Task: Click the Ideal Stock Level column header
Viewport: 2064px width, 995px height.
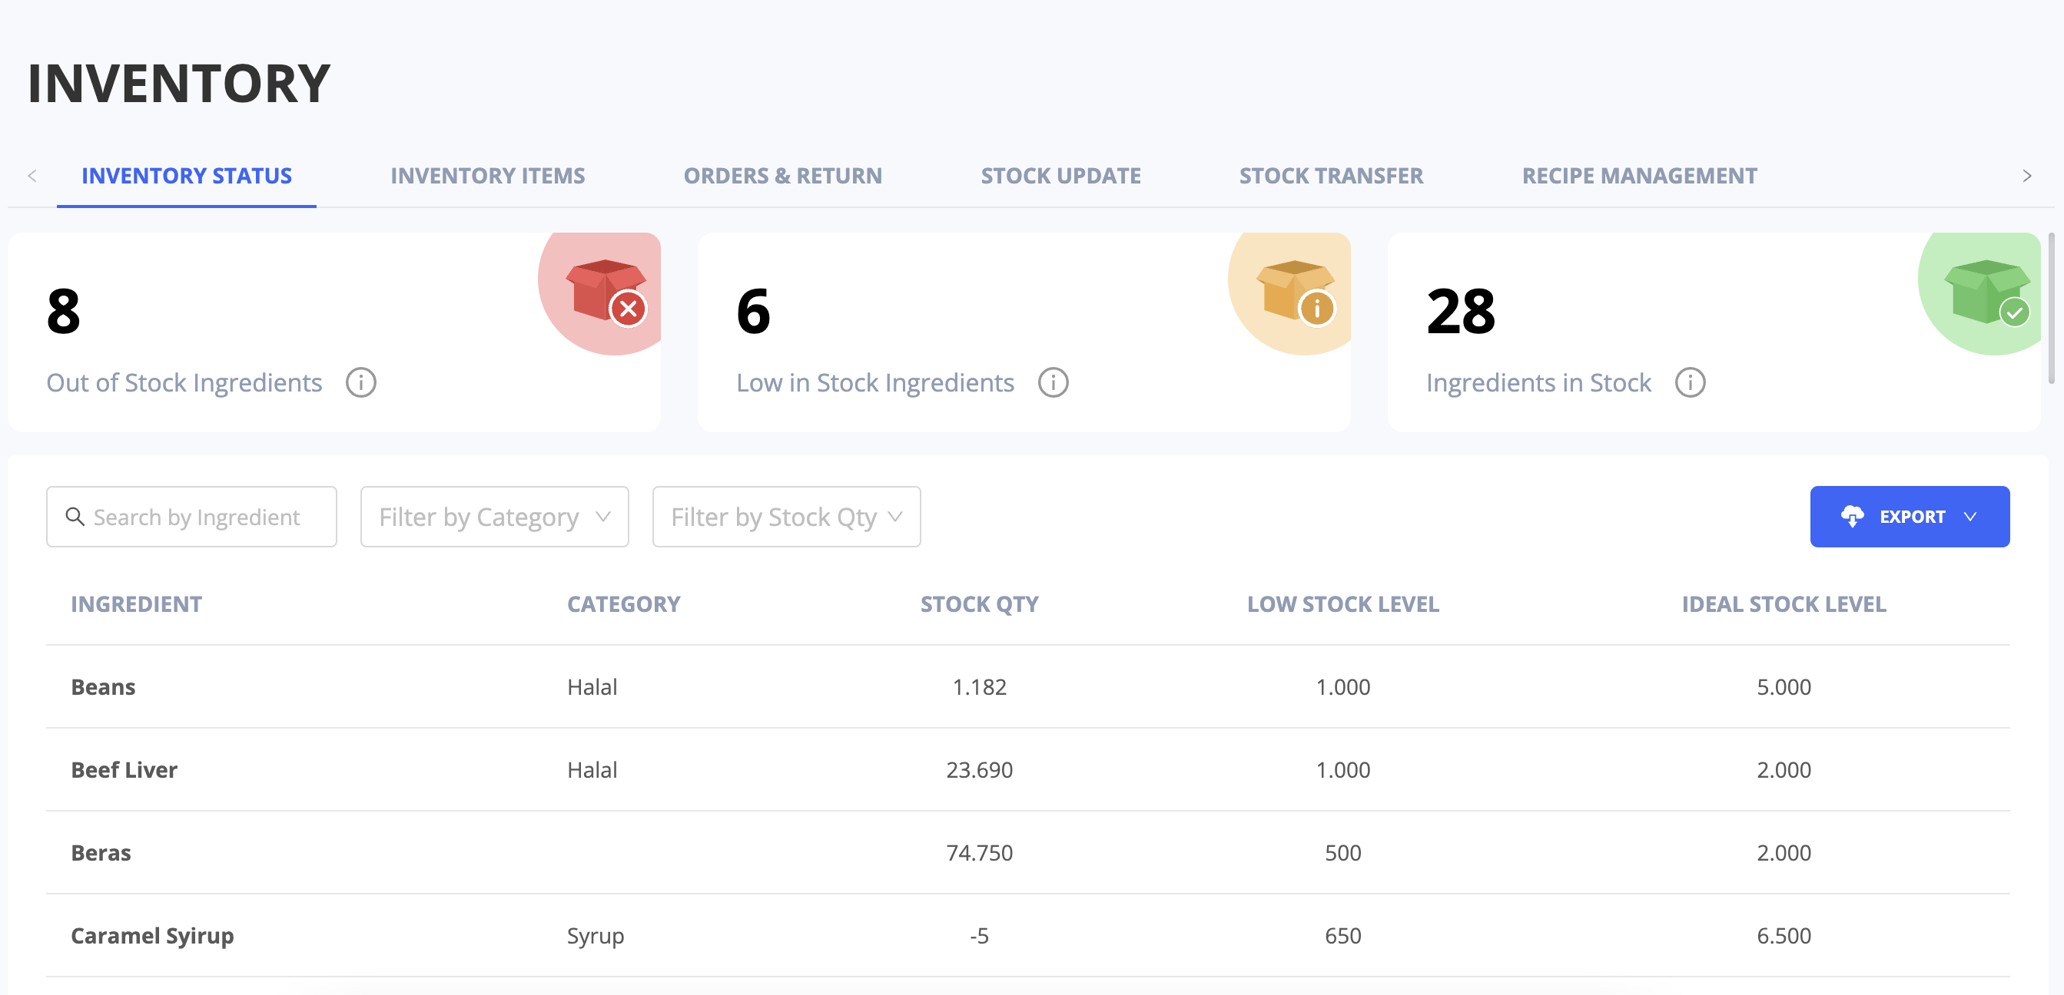Action: point(1783,604)
